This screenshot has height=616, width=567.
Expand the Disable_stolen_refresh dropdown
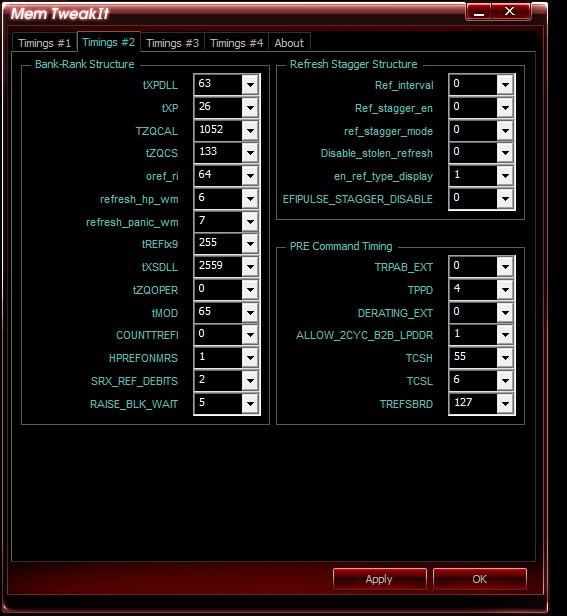[505, 152]
